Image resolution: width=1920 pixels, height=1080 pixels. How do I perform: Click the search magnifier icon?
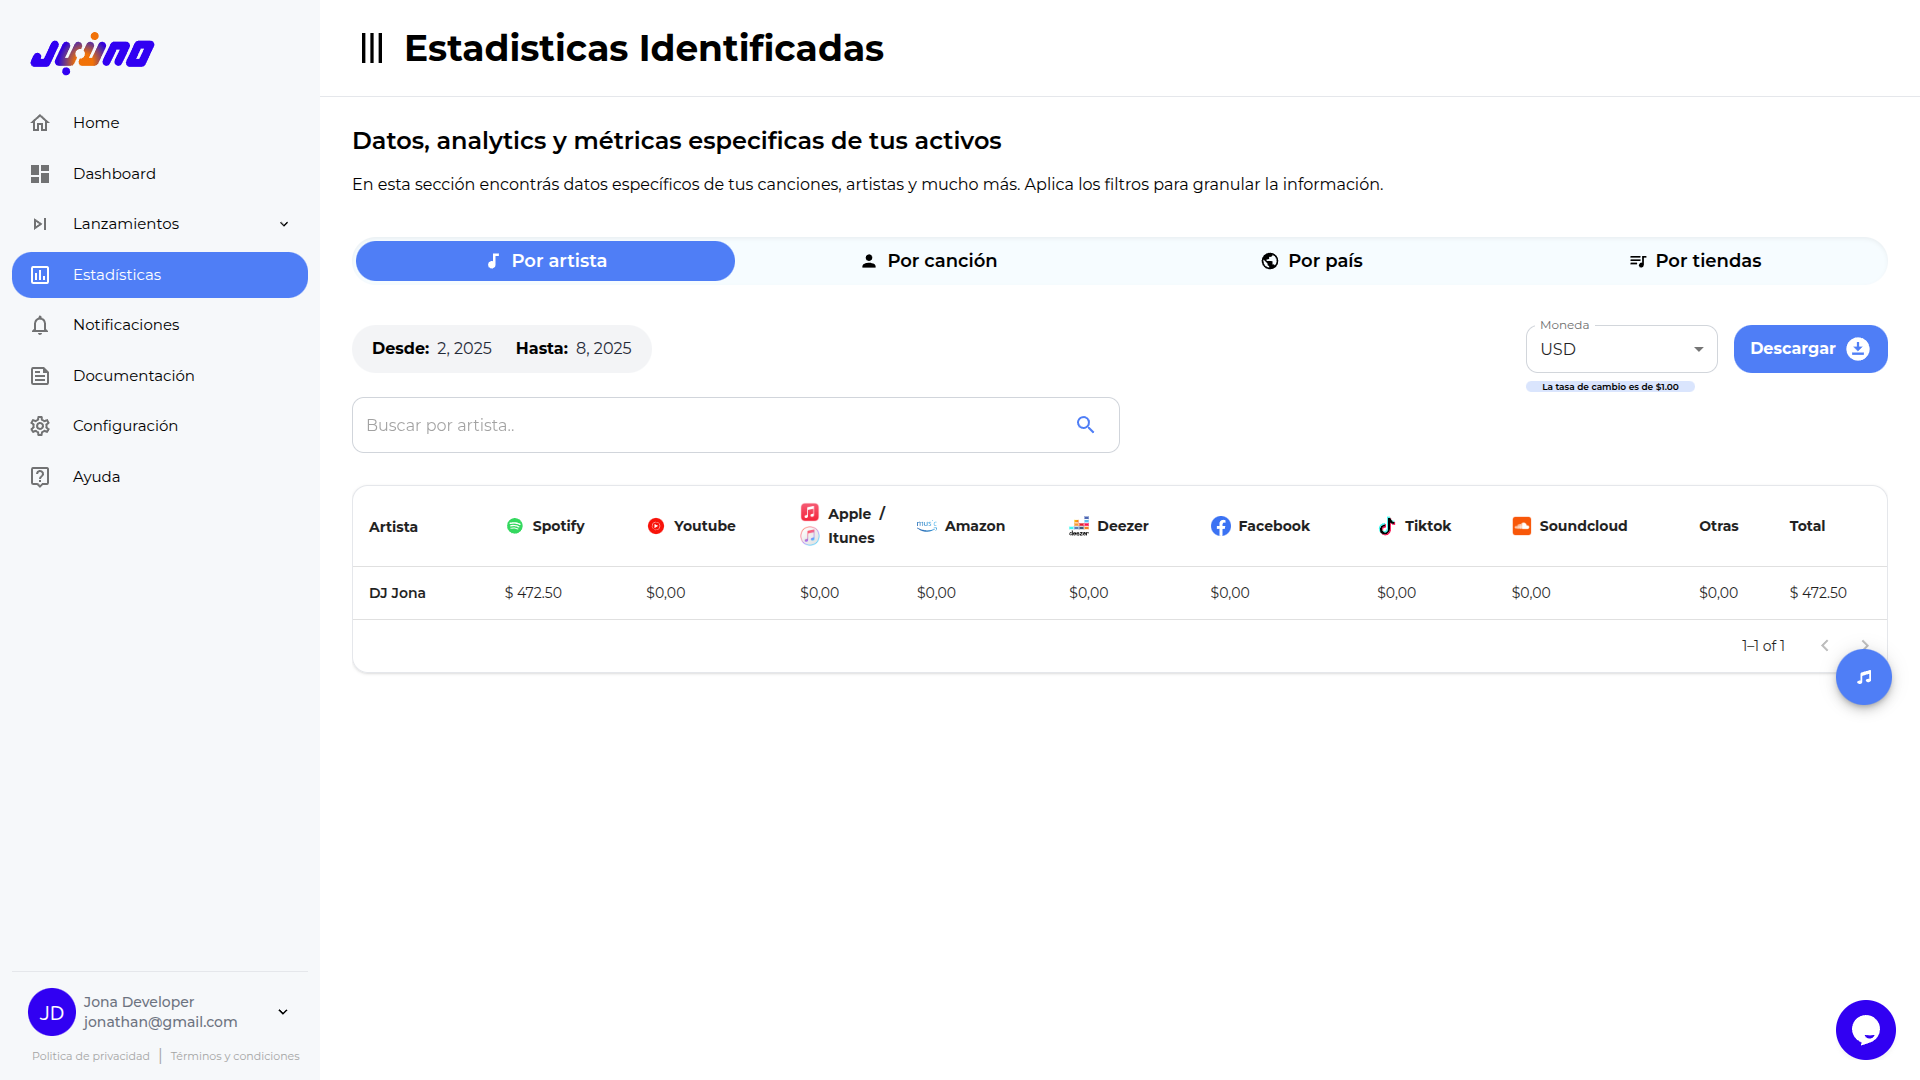[1085, 425]
